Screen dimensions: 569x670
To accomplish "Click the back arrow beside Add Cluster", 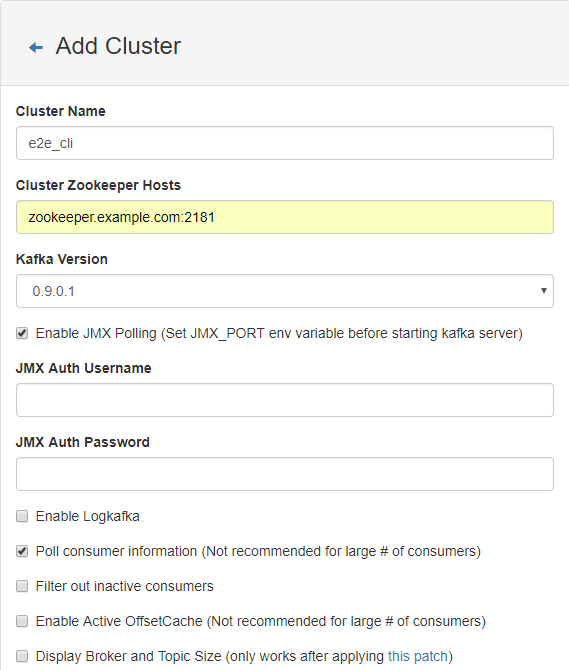I will click(x=36, y=47).
